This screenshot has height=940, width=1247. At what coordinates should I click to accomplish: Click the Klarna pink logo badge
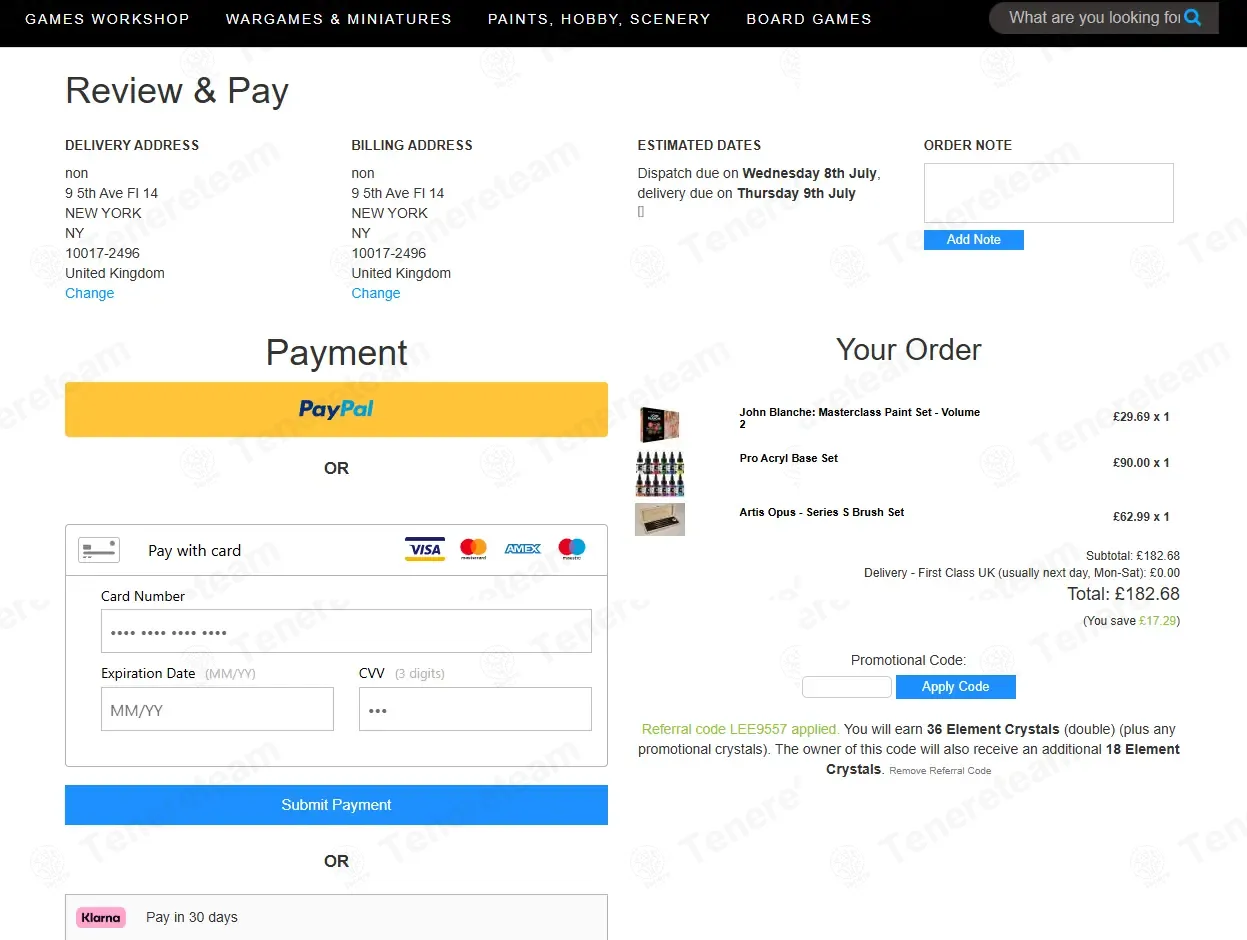tap(101, 917)
